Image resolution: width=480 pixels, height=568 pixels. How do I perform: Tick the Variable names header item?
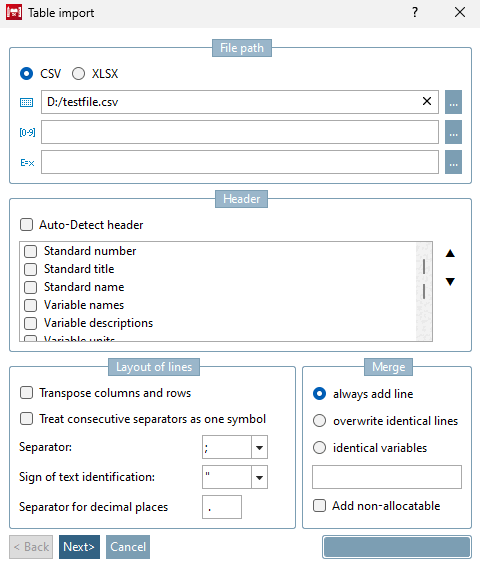tap(30, 305)
